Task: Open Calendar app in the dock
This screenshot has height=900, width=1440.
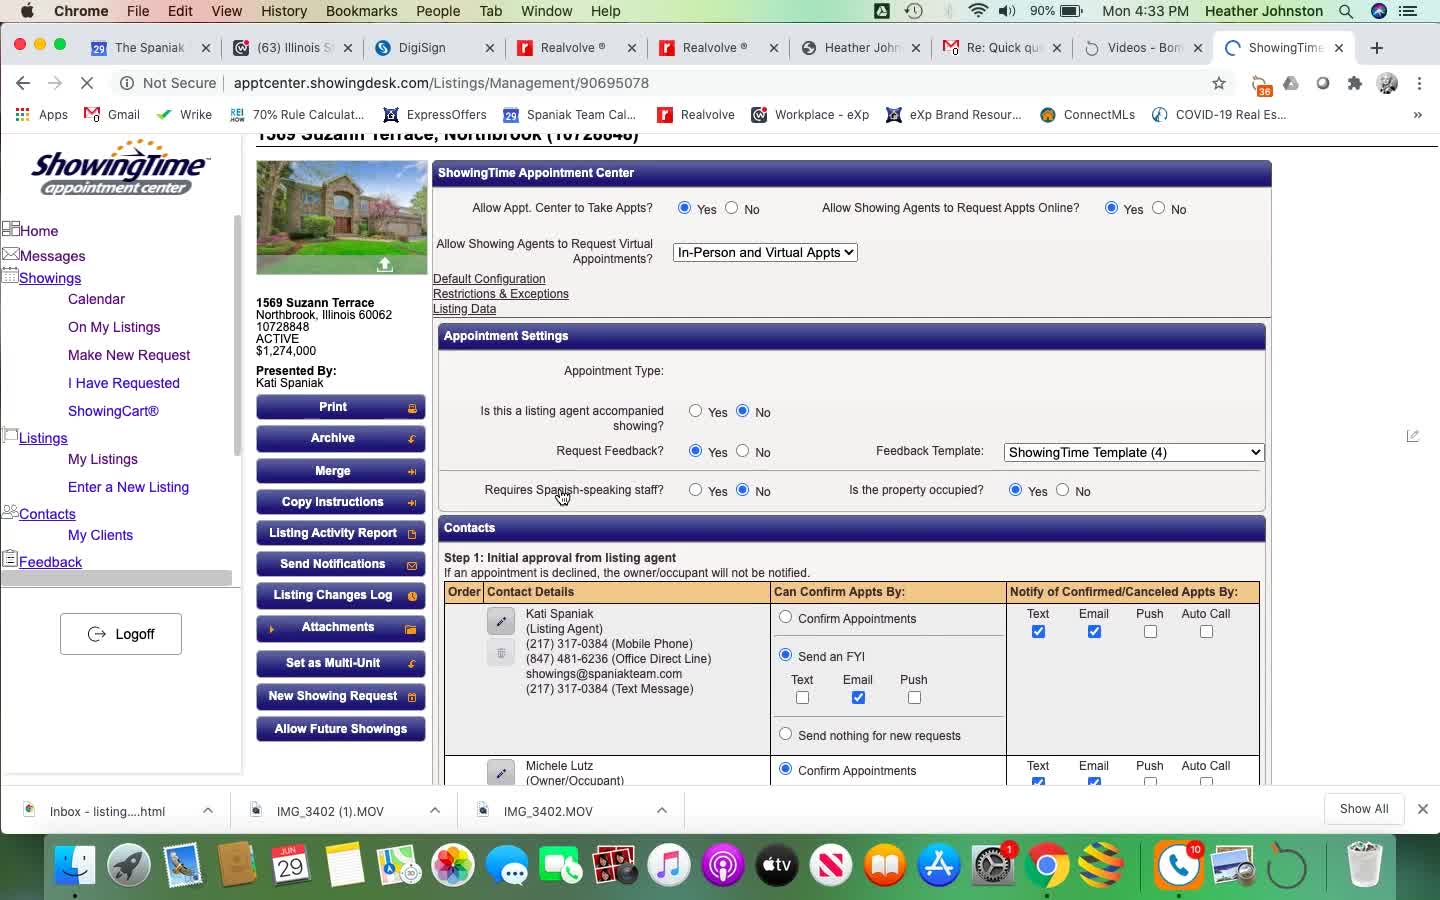Action: tap(291, 865)
